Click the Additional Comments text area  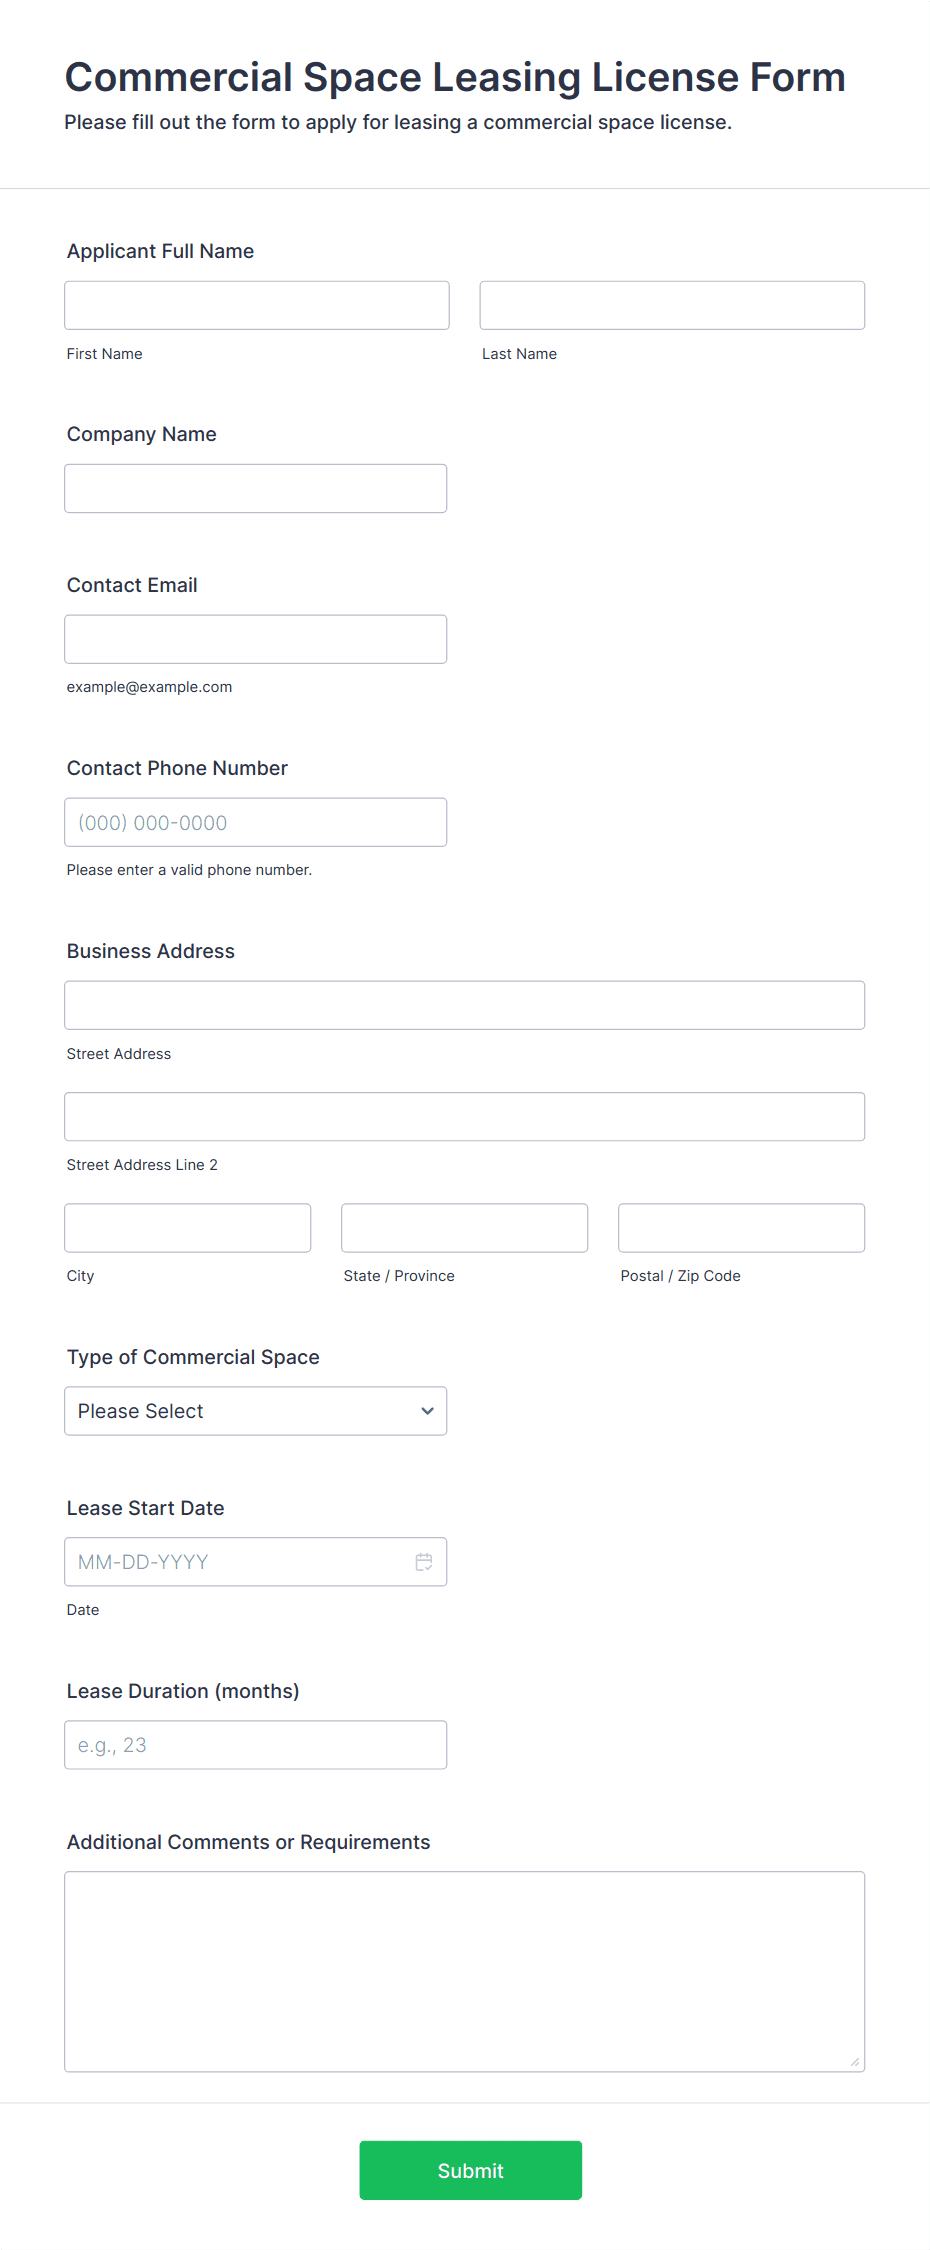464,1971
